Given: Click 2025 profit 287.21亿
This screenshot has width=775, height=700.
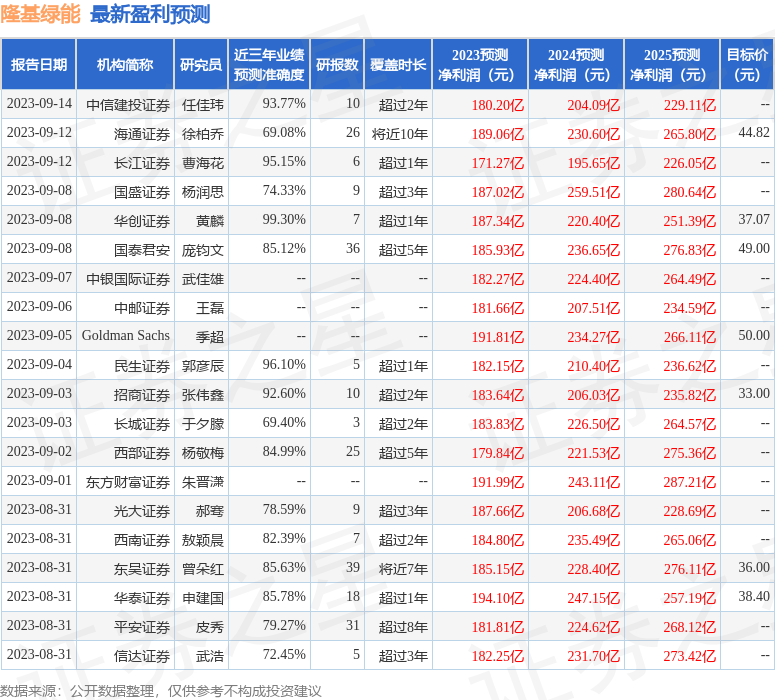Looking at the screenshot, I should [x=689, y=482].
